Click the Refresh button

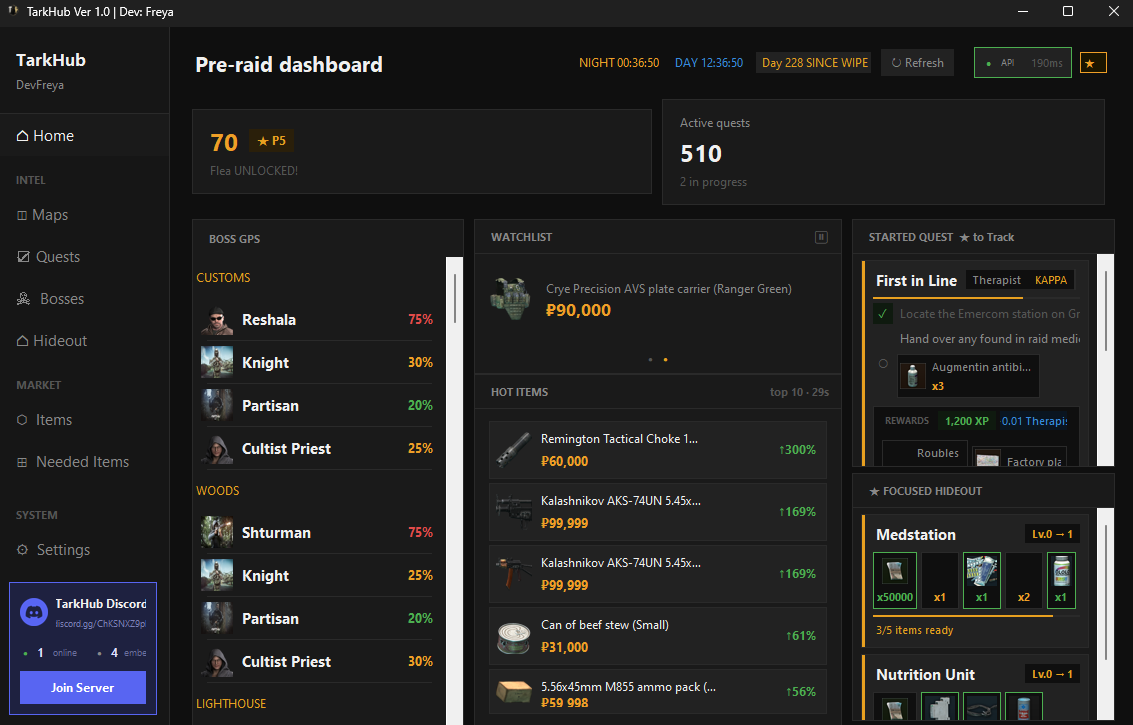click(x=917, y=63)
